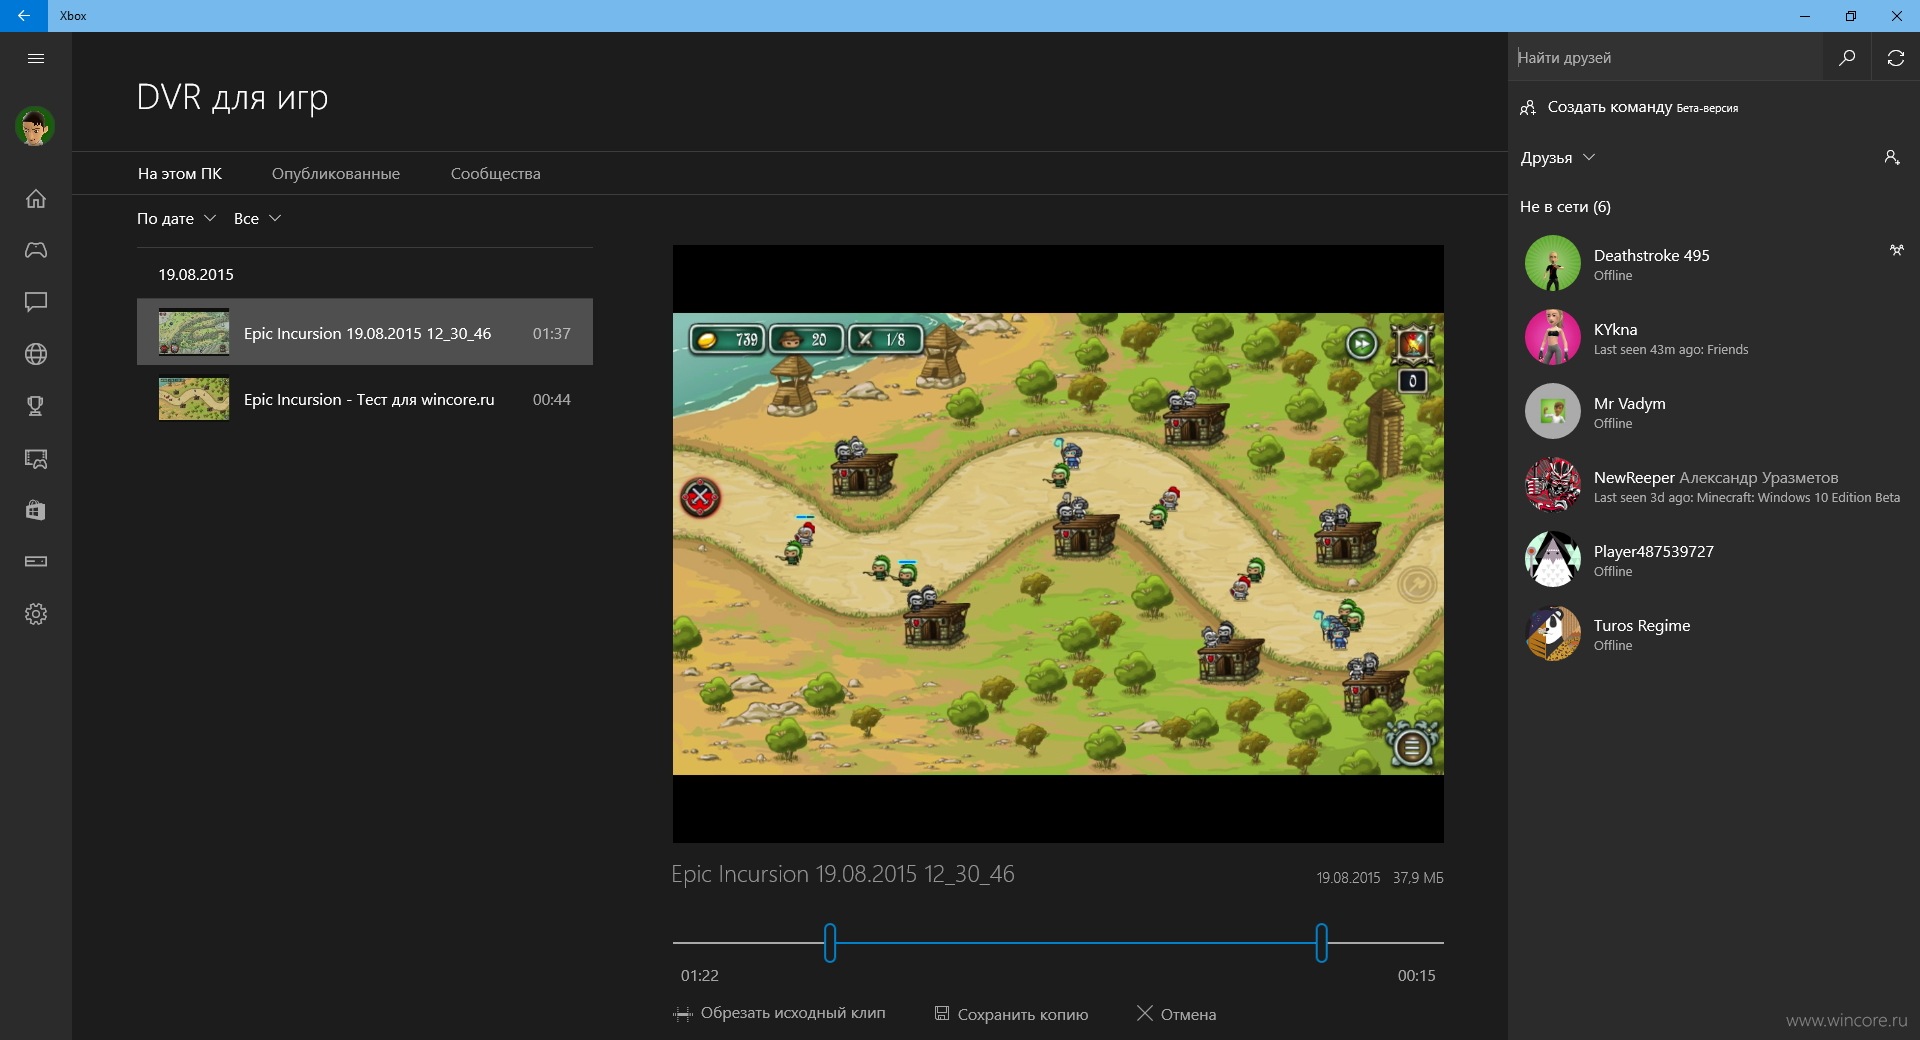Screen dimensions: 1920x1040
Task: Switch to the 'На этом ПК' tab
Action: point(180,174)
